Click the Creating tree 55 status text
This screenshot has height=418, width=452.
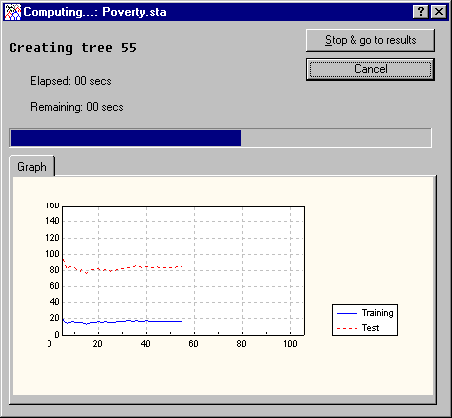click(x=73, y=48)
